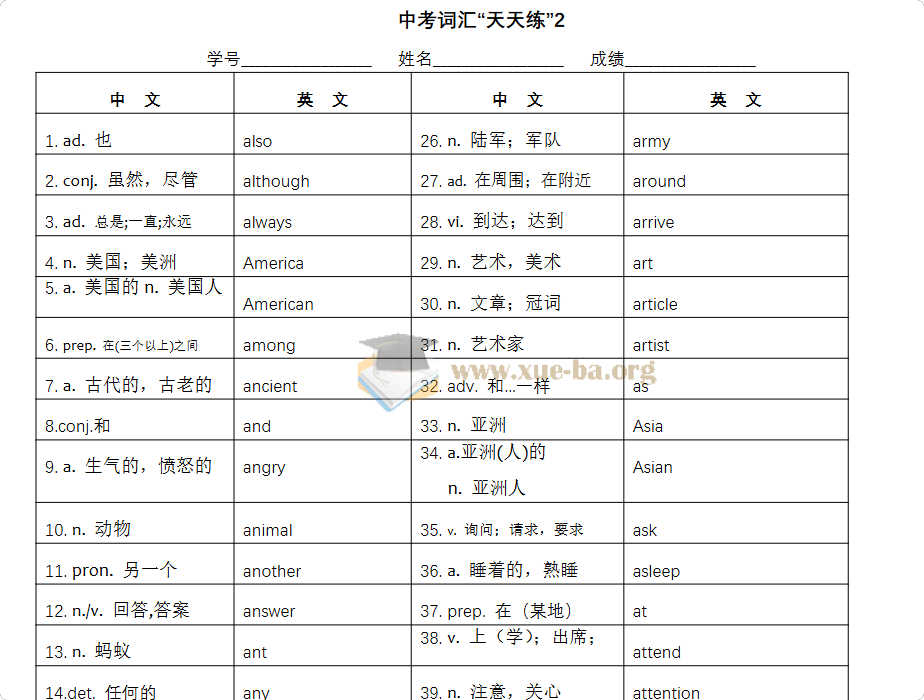Click the 学号 blank line

click(x=306, y=60)
